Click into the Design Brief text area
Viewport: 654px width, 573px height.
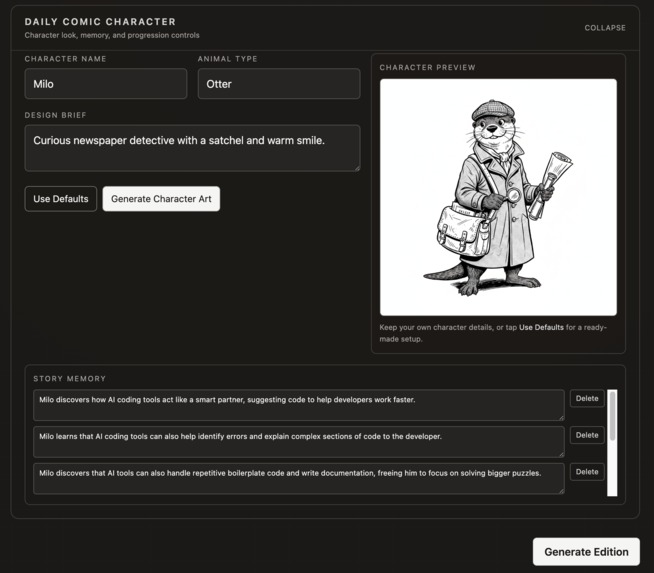point(192,148)
